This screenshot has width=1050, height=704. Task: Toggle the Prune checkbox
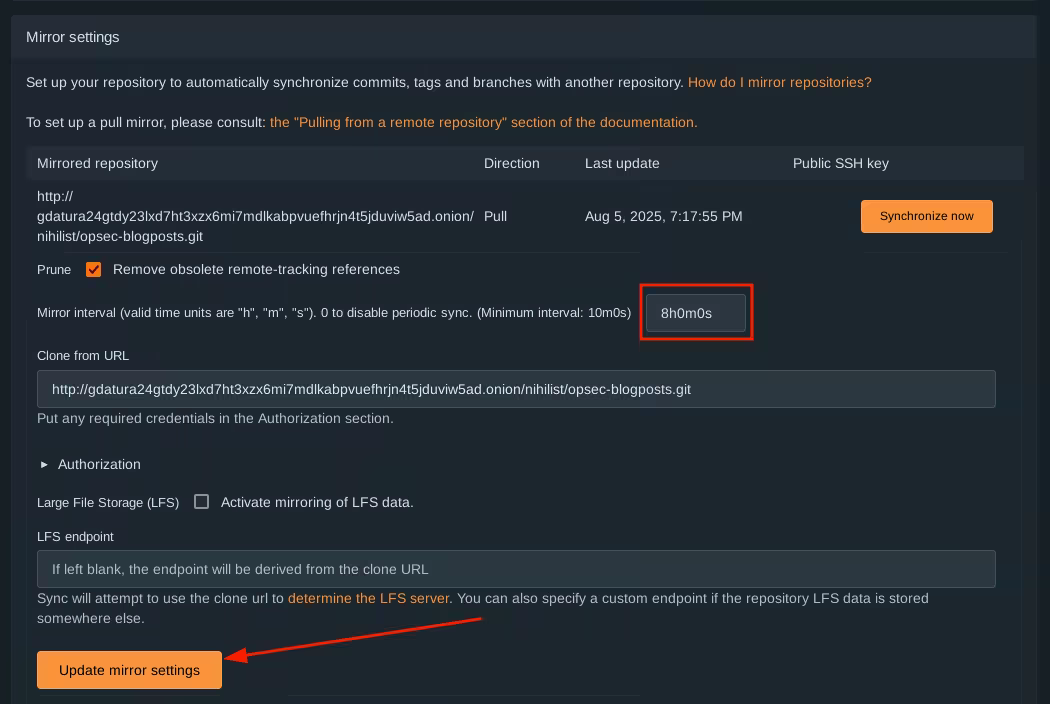coord(94,270)
